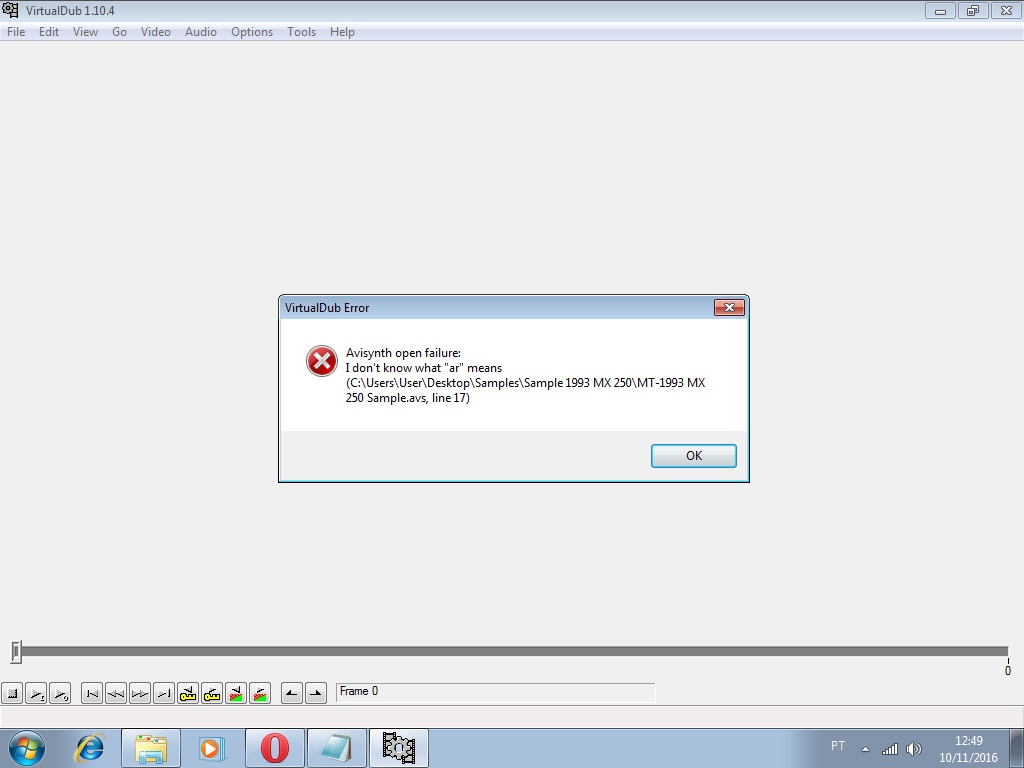Open the File menu

16,32
